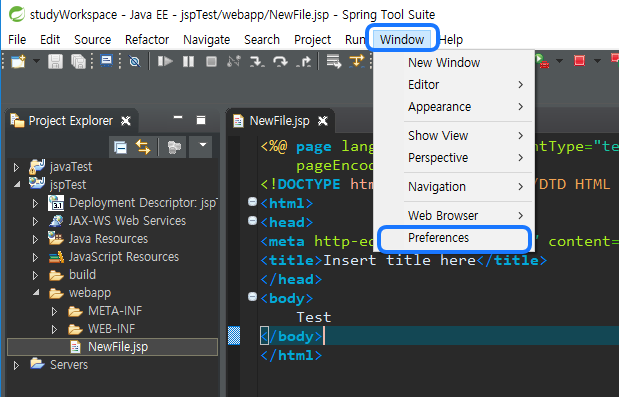Image resolution: width=619 pixels, height=397 pixels.
Task: Click the Save disk icon
Action: tap(55, 62)
